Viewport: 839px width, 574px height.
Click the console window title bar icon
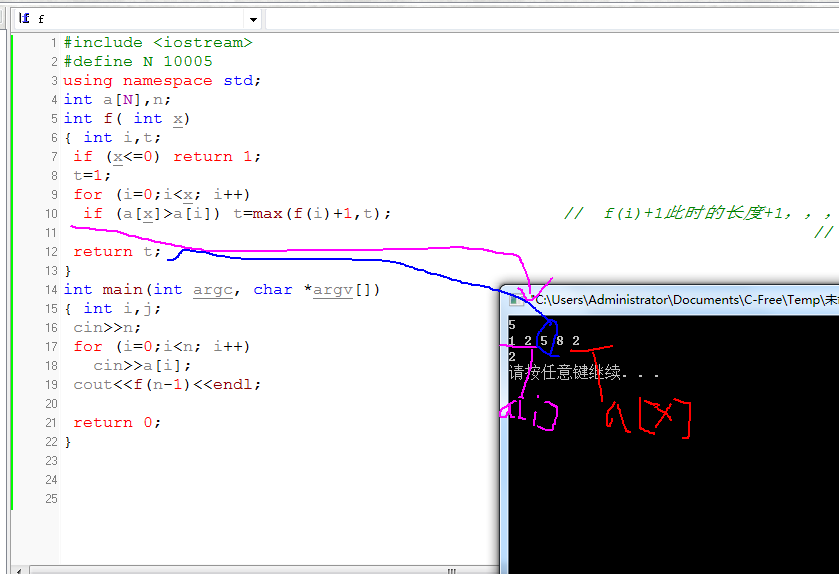tap(516, 300)
